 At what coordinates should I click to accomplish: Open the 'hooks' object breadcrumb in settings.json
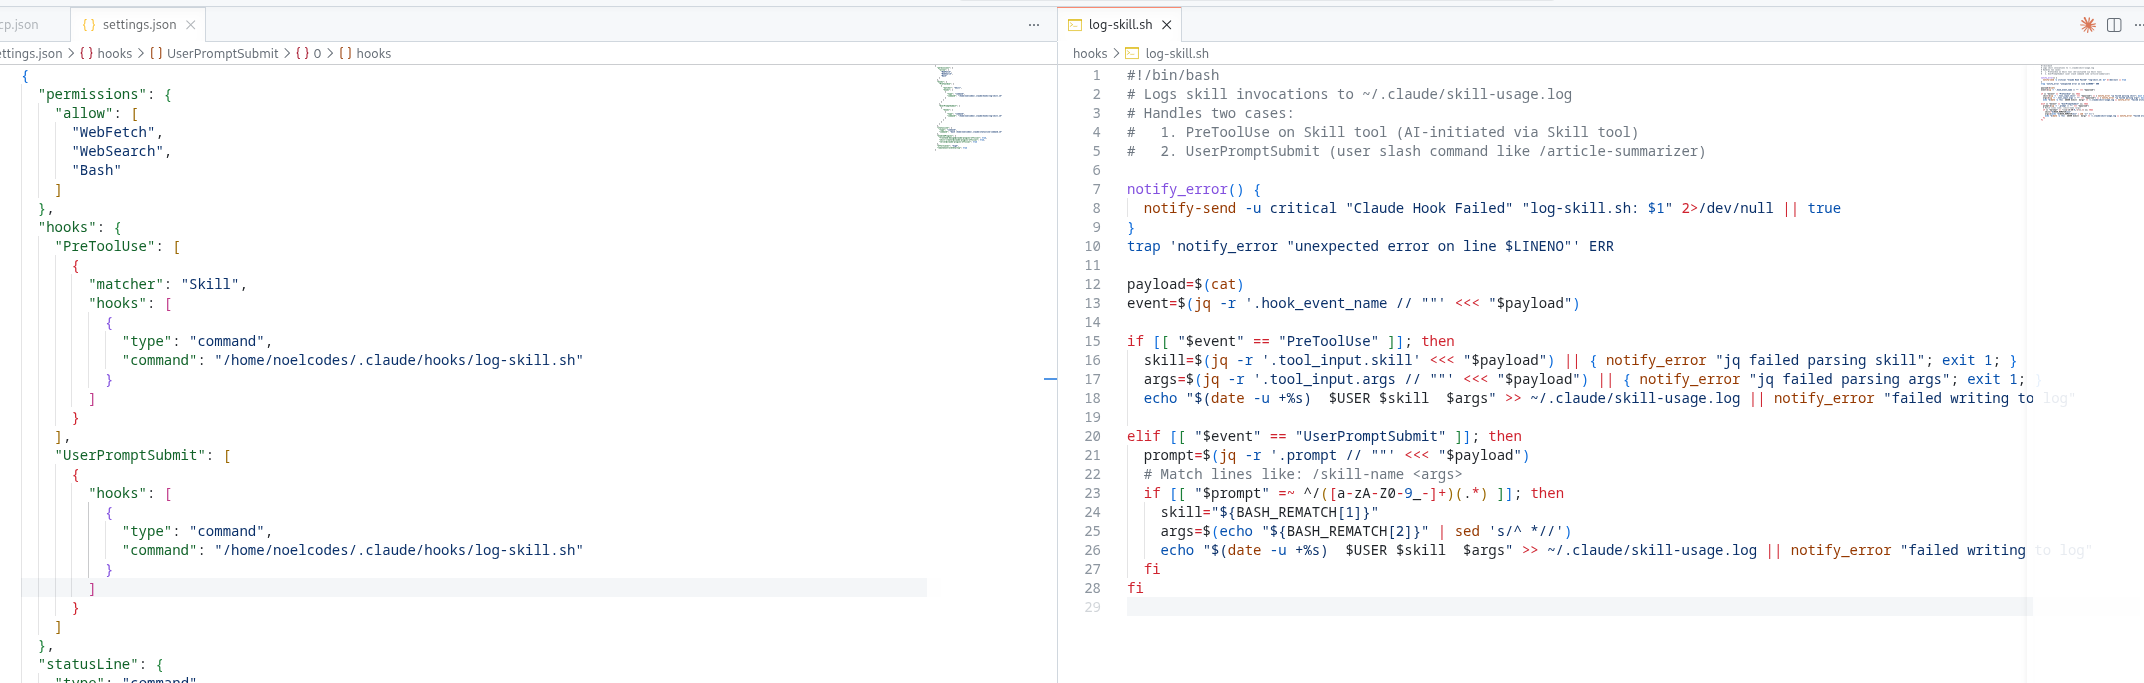click(x=106, y=54)
